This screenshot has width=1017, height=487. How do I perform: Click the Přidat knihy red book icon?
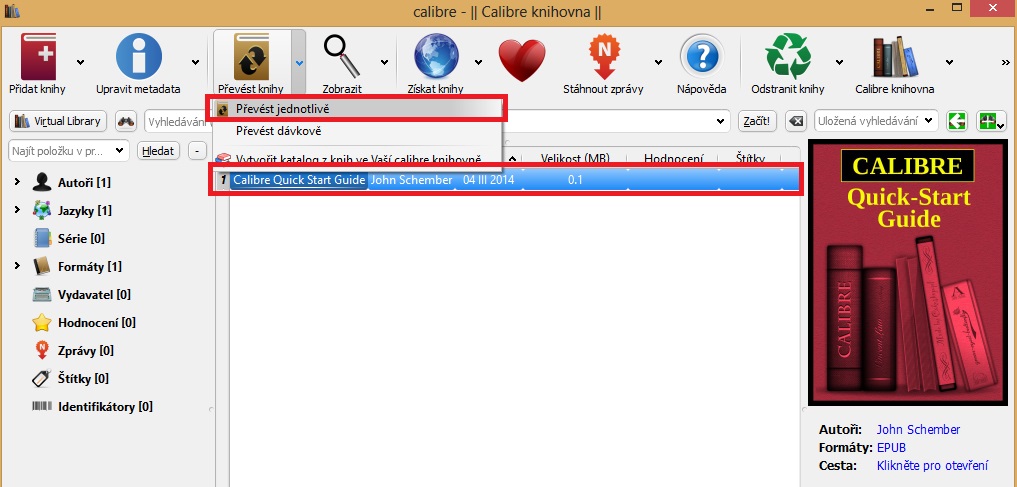(38, 57)
